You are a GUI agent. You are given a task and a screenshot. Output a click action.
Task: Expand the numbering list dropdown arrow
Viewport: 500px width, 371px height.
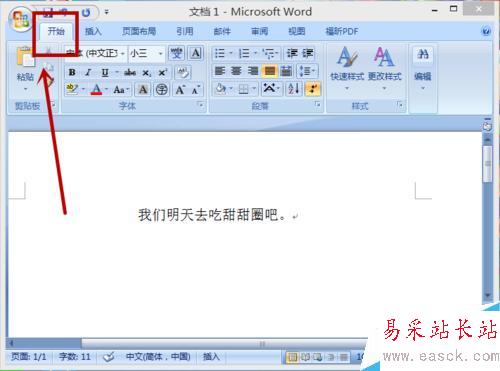click(256, 53)
